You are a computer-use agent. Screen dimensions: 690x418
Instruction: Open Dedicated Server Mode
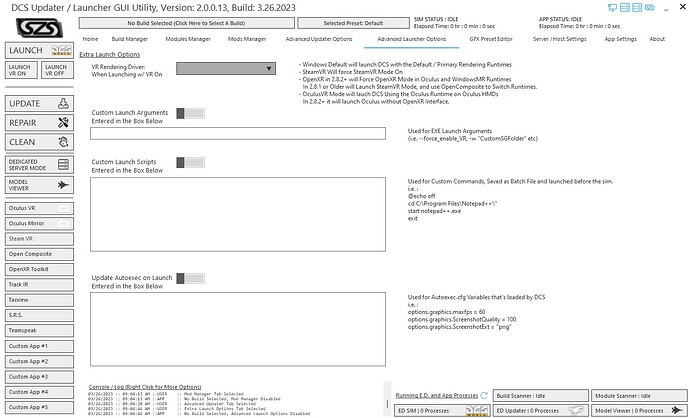[x=39, y=165]
